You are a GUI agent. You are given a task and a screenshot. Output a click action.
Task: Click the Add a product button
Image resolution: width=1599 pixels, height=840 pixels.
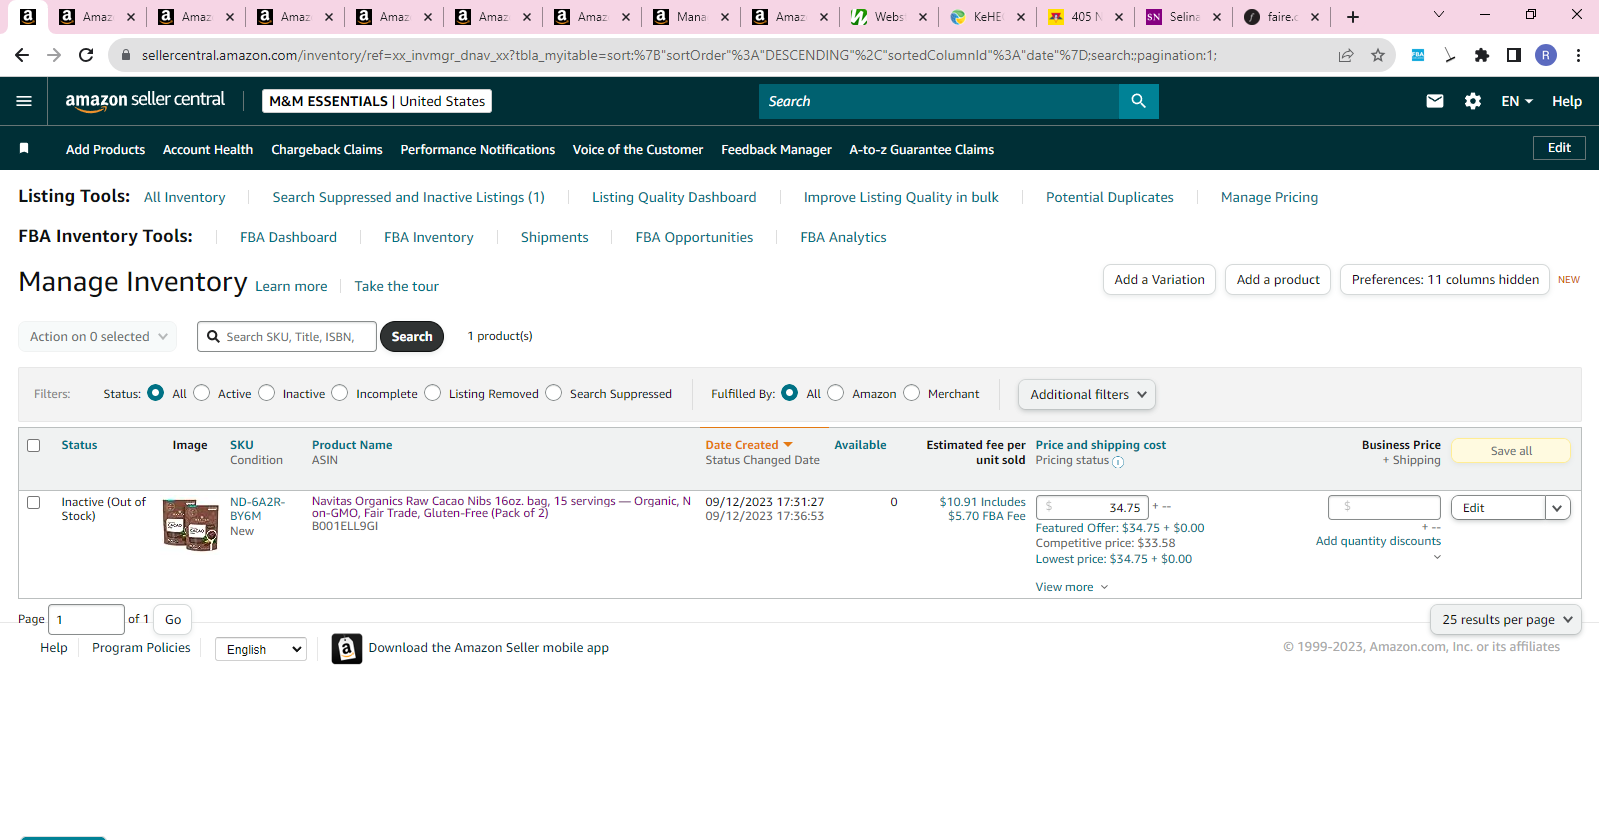pos(1278,280)
